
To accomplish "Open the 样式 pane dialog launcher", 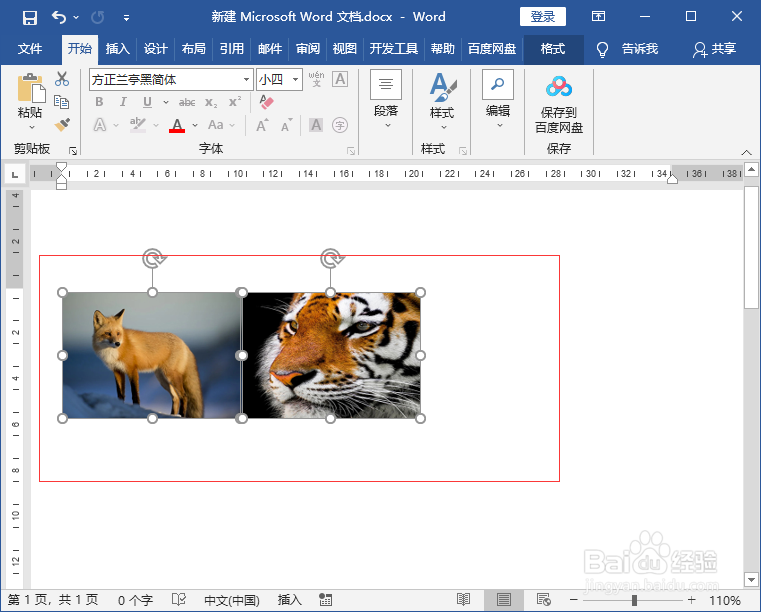I will 463,151.
